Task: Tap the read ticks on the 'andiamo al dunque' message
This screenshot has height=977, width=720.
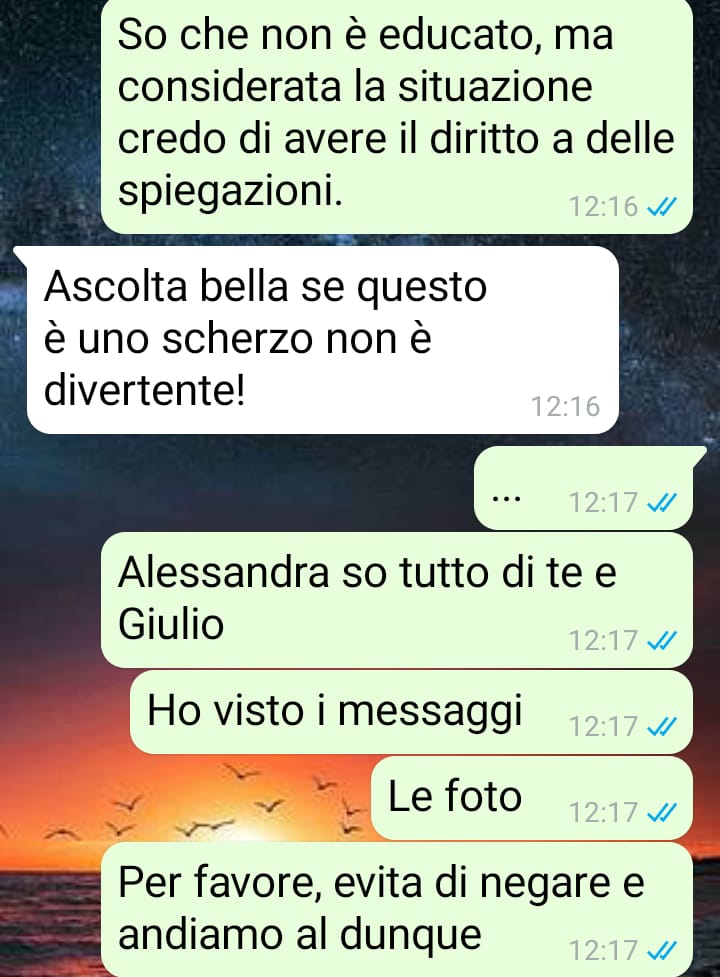Action: pyautogui.click(x=662, y=950)
